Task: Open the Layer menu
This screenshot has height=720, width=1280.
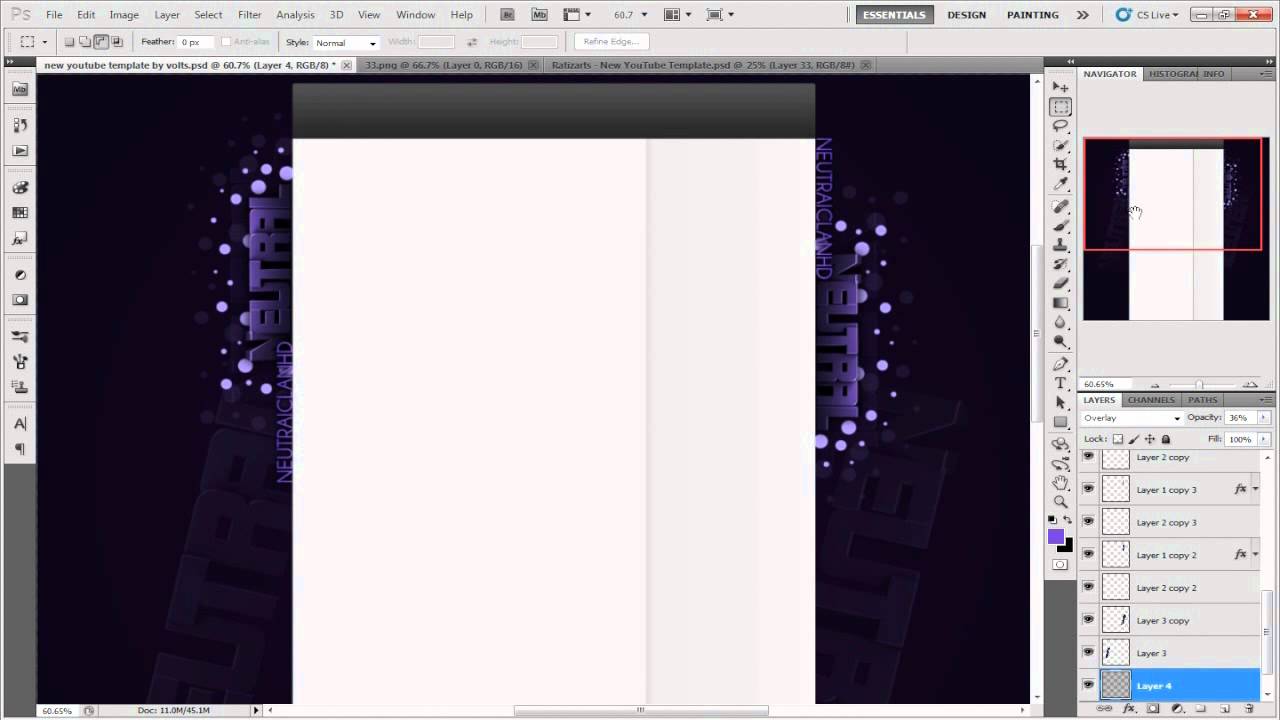Action: point(167,15)
